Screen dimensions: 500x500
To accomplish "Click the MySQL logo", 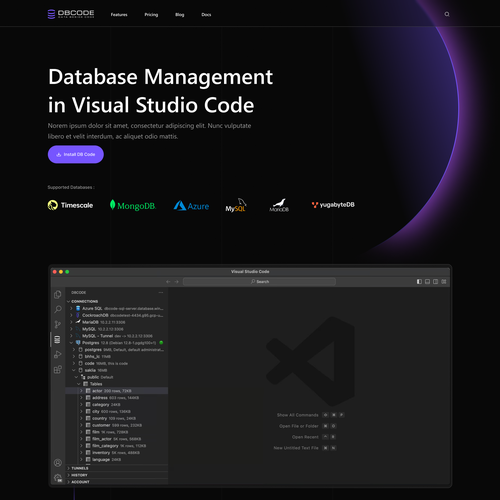I will (236, 205).
